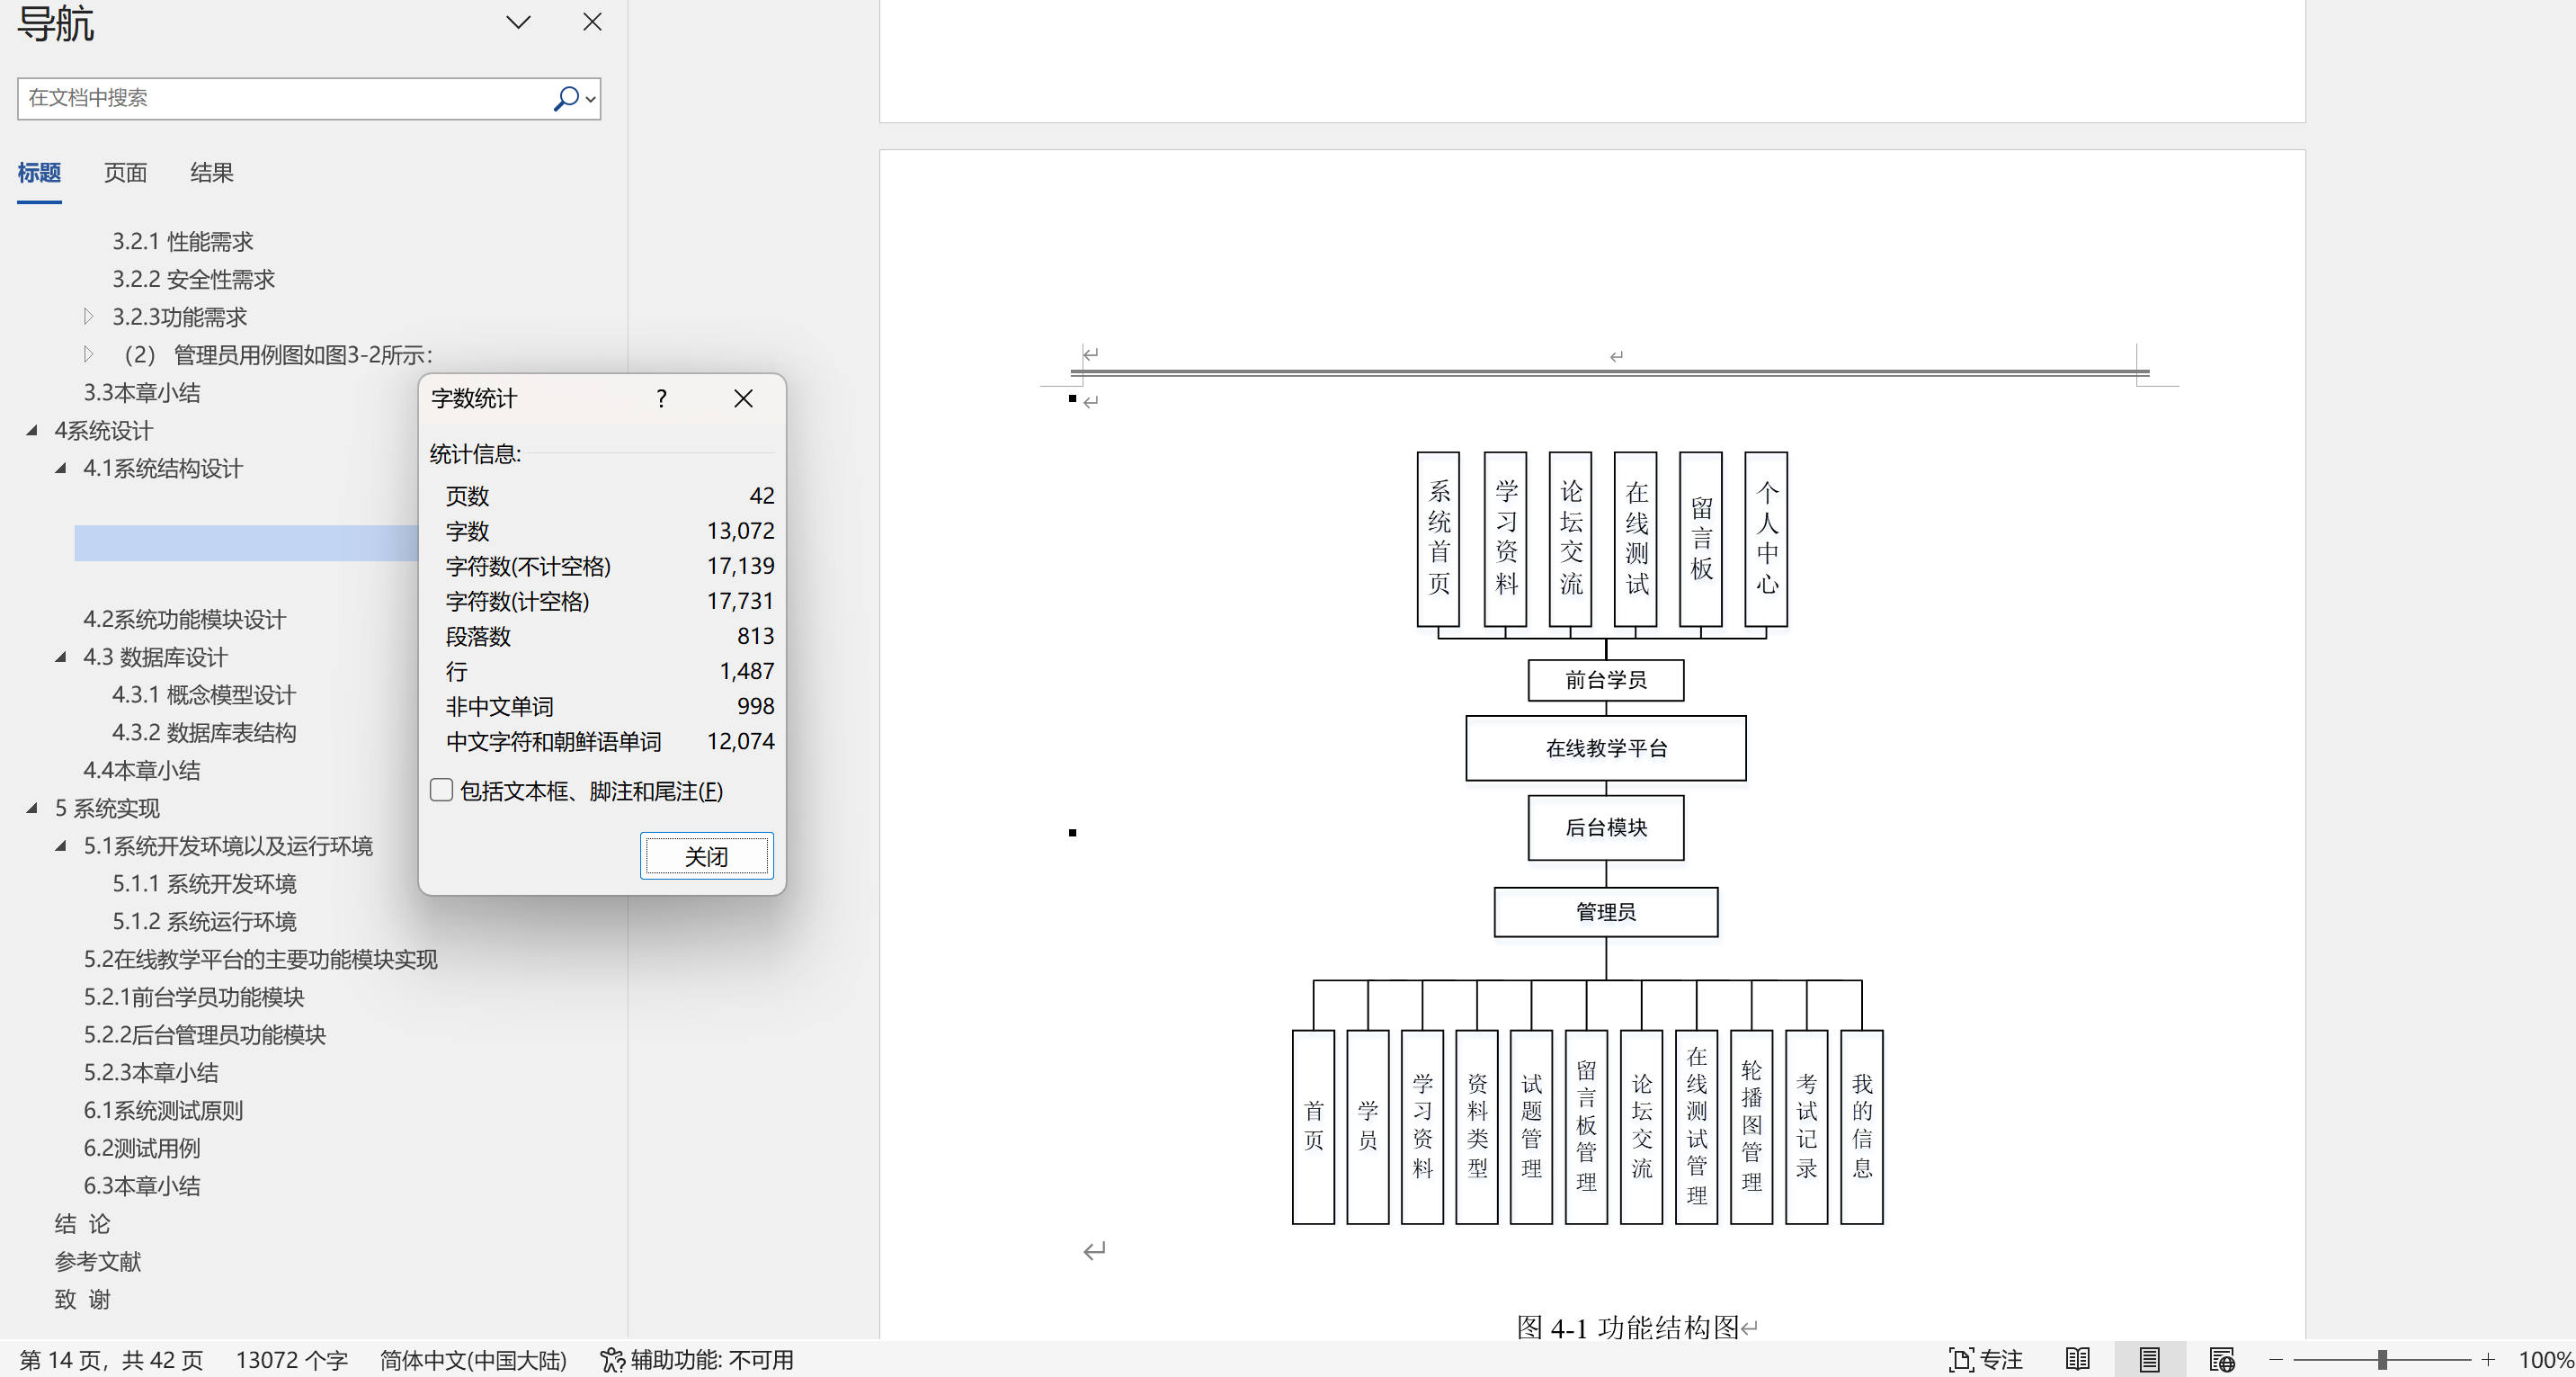Switch to web layout view icon

(x=2222, y=1360)
